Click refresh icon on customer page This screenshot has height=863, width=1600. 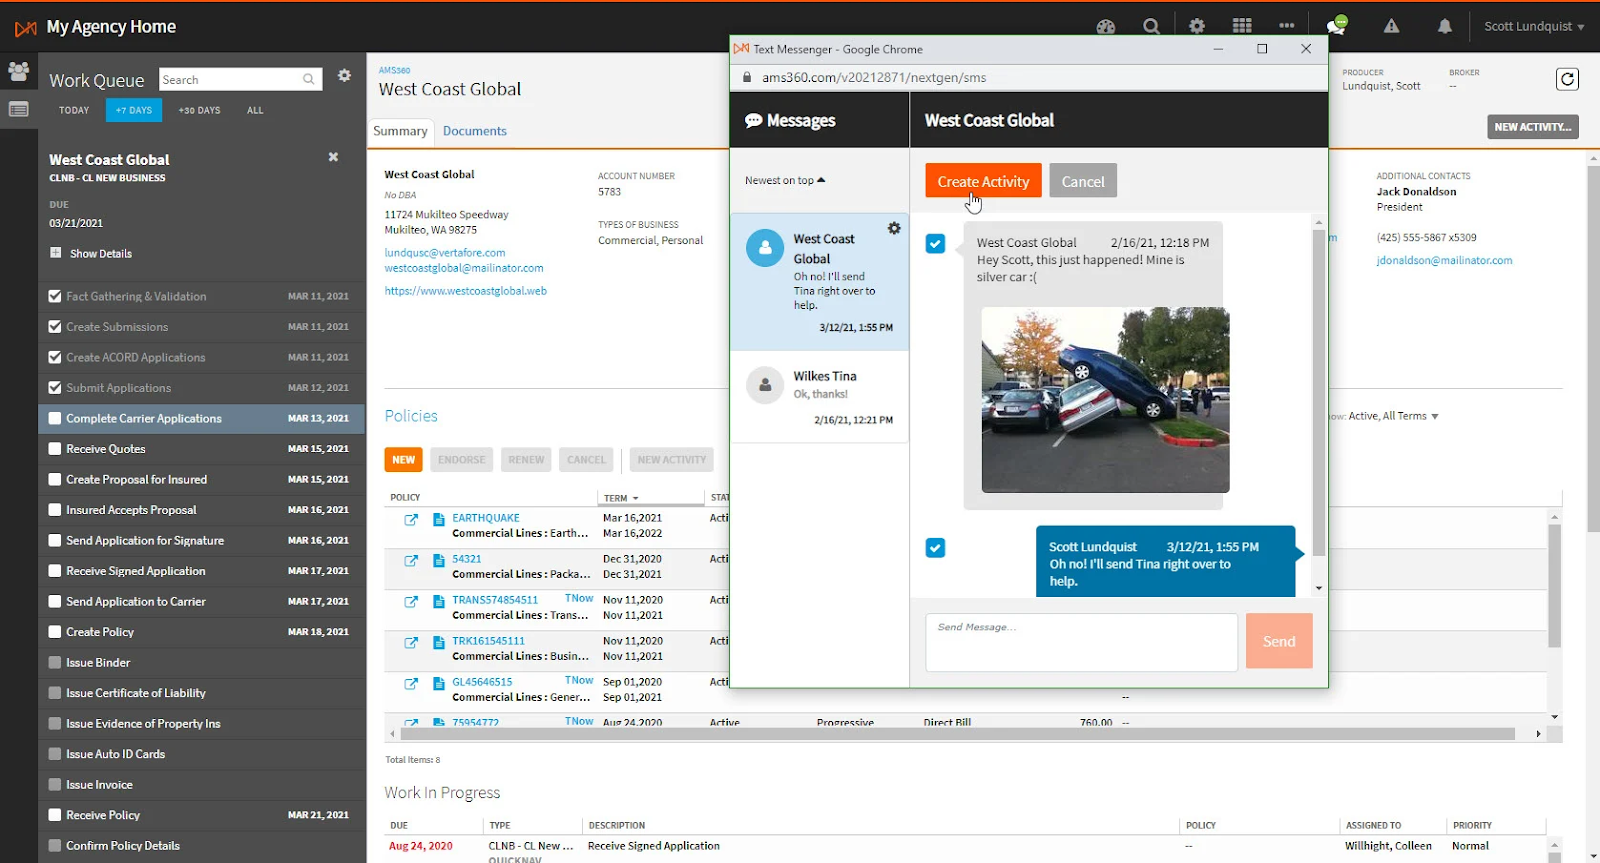[x=1567, y=79]
